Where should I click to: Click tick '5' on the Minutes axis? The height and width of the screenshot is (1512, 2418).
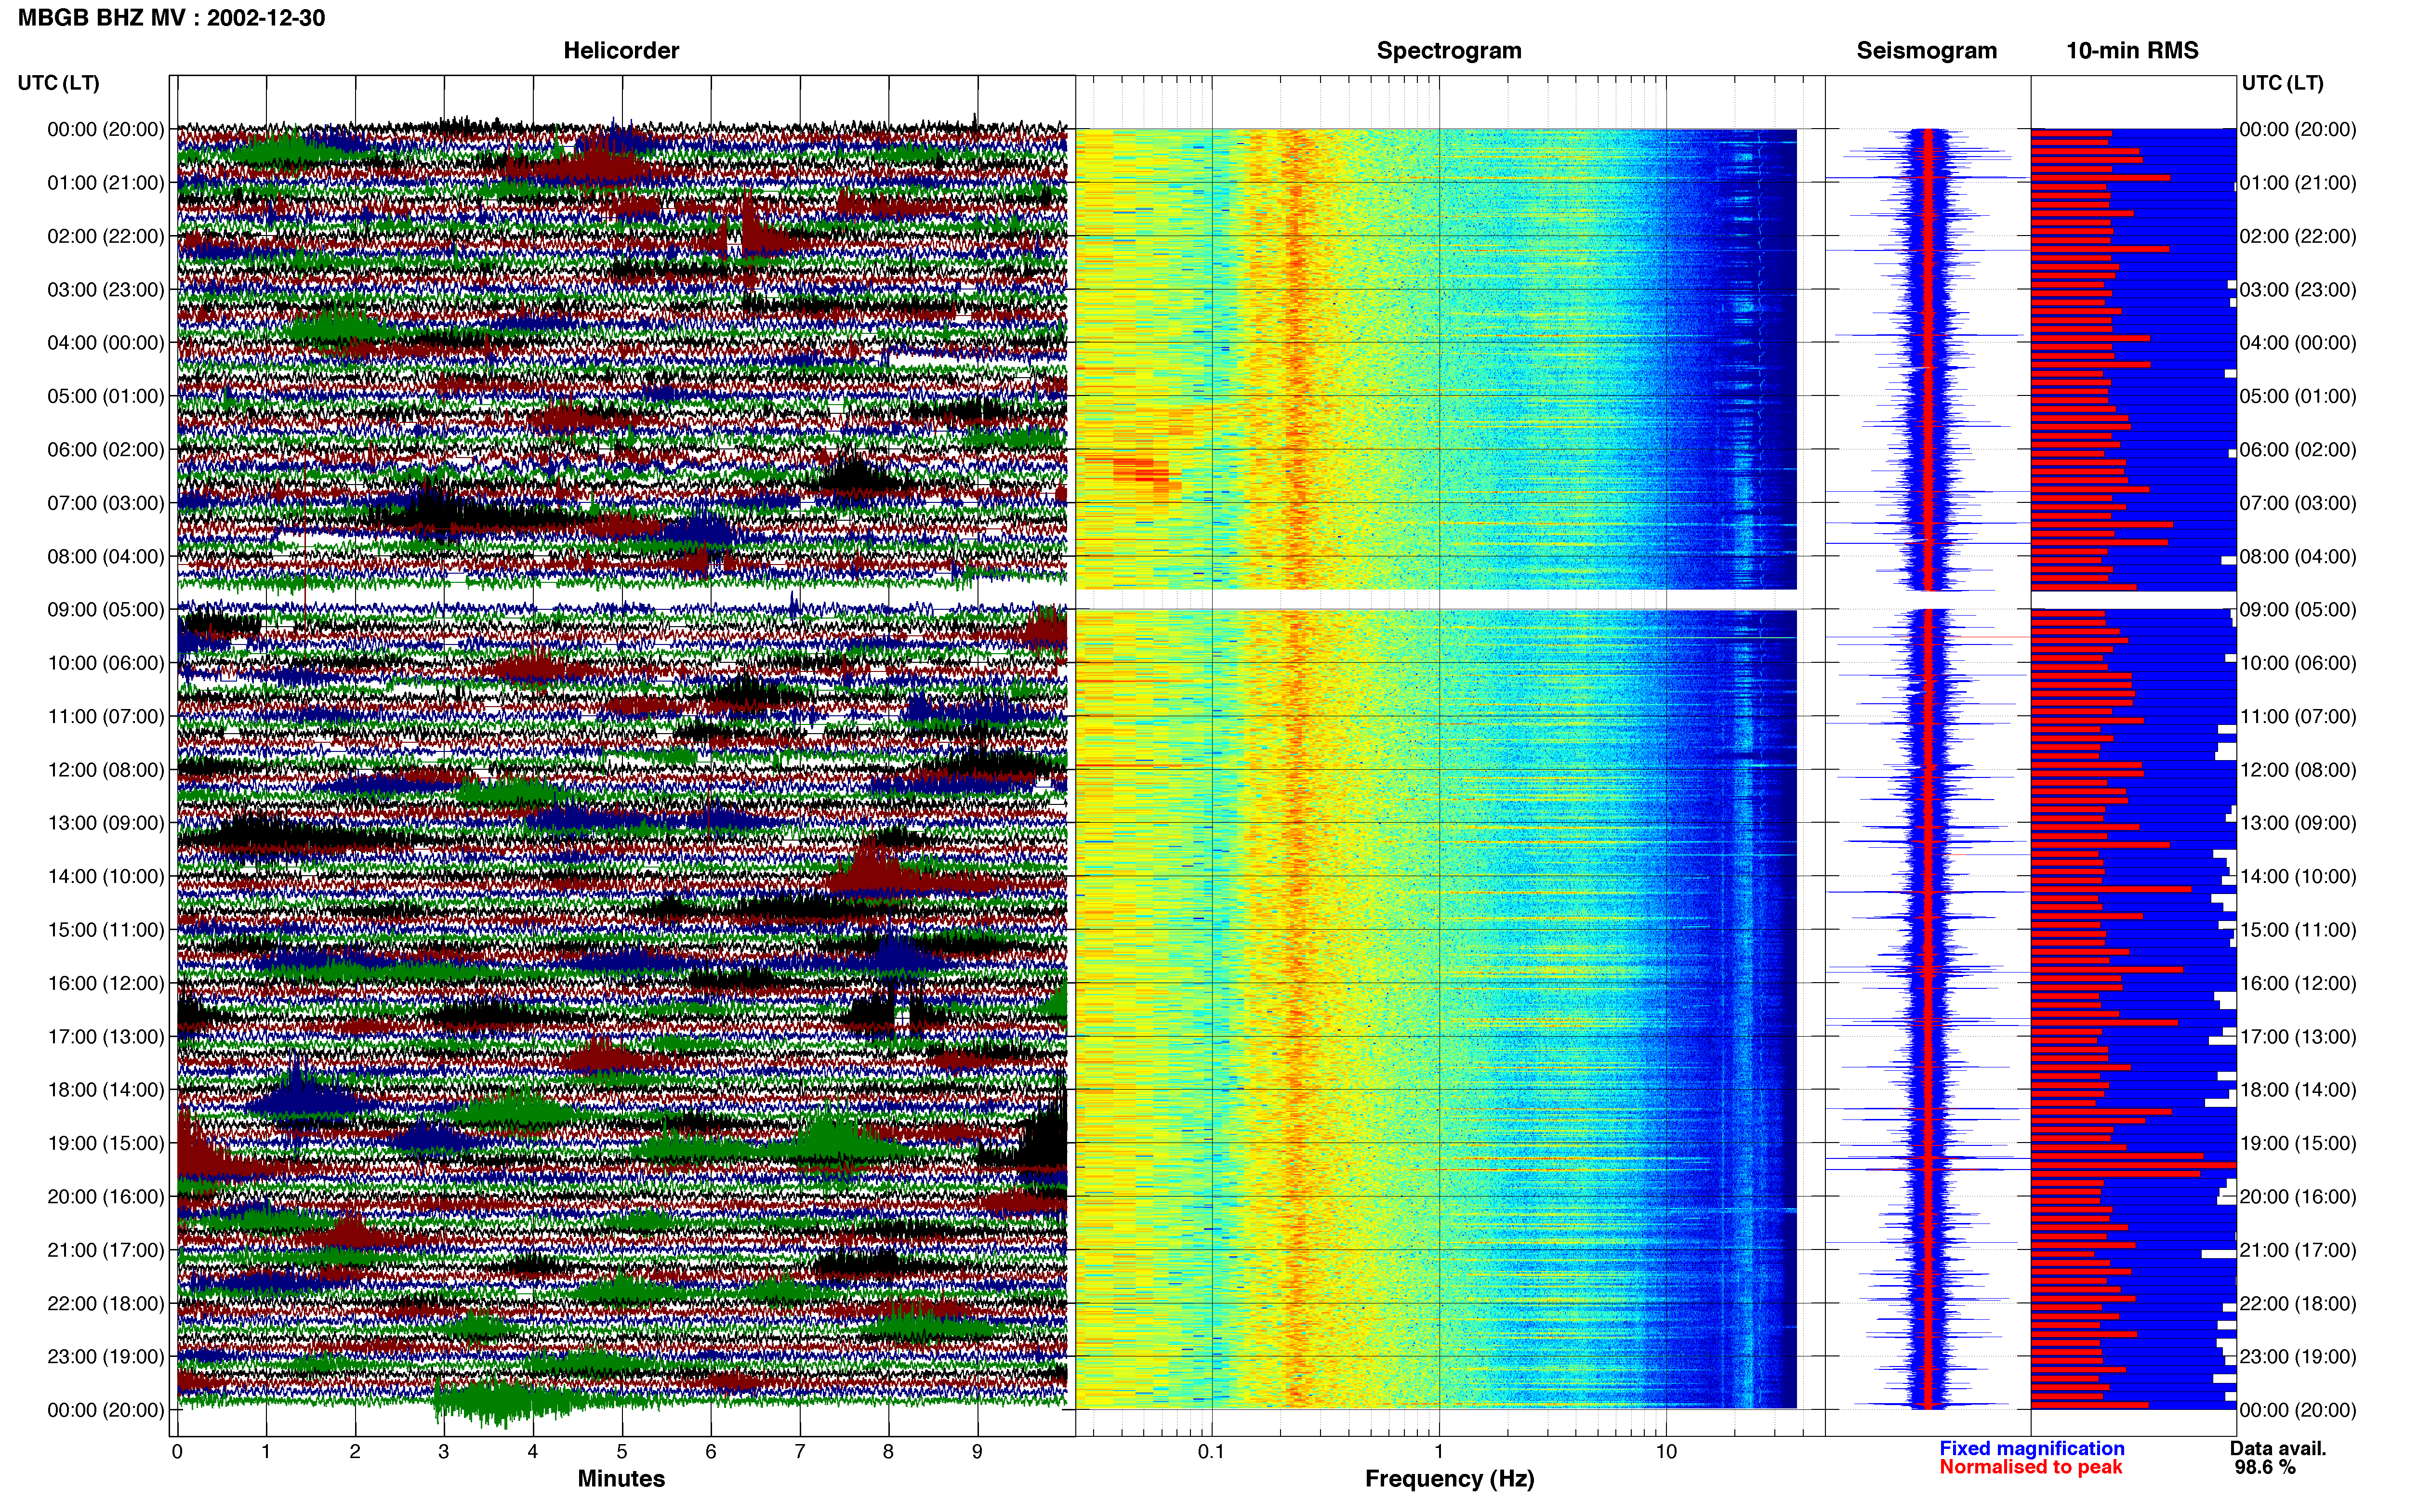coord(622,1452)
